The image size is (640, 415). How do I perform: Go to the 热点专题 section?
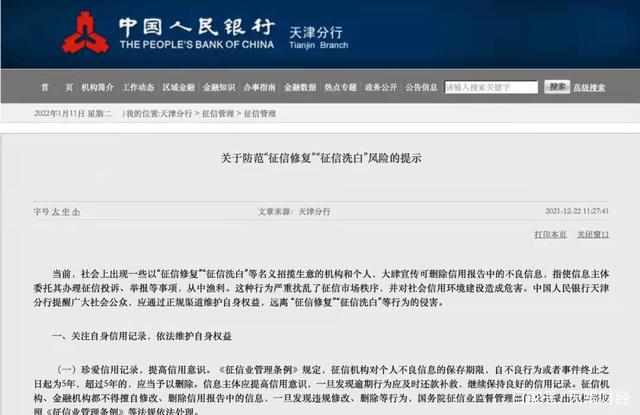[x=340, y=87]
